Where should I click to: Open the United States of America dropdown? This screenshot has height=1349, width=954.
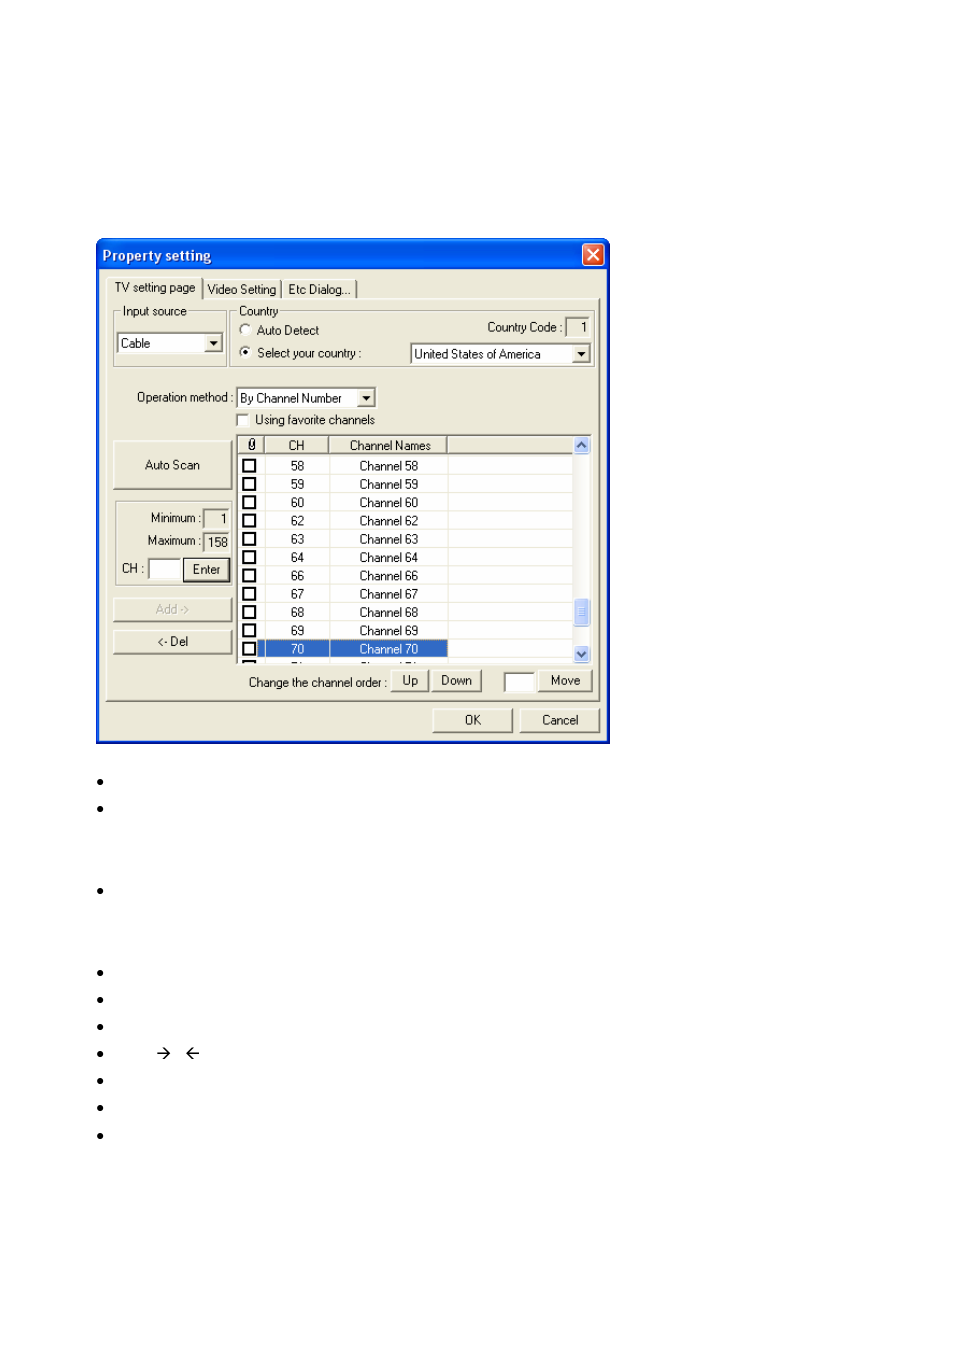(500, 354)
